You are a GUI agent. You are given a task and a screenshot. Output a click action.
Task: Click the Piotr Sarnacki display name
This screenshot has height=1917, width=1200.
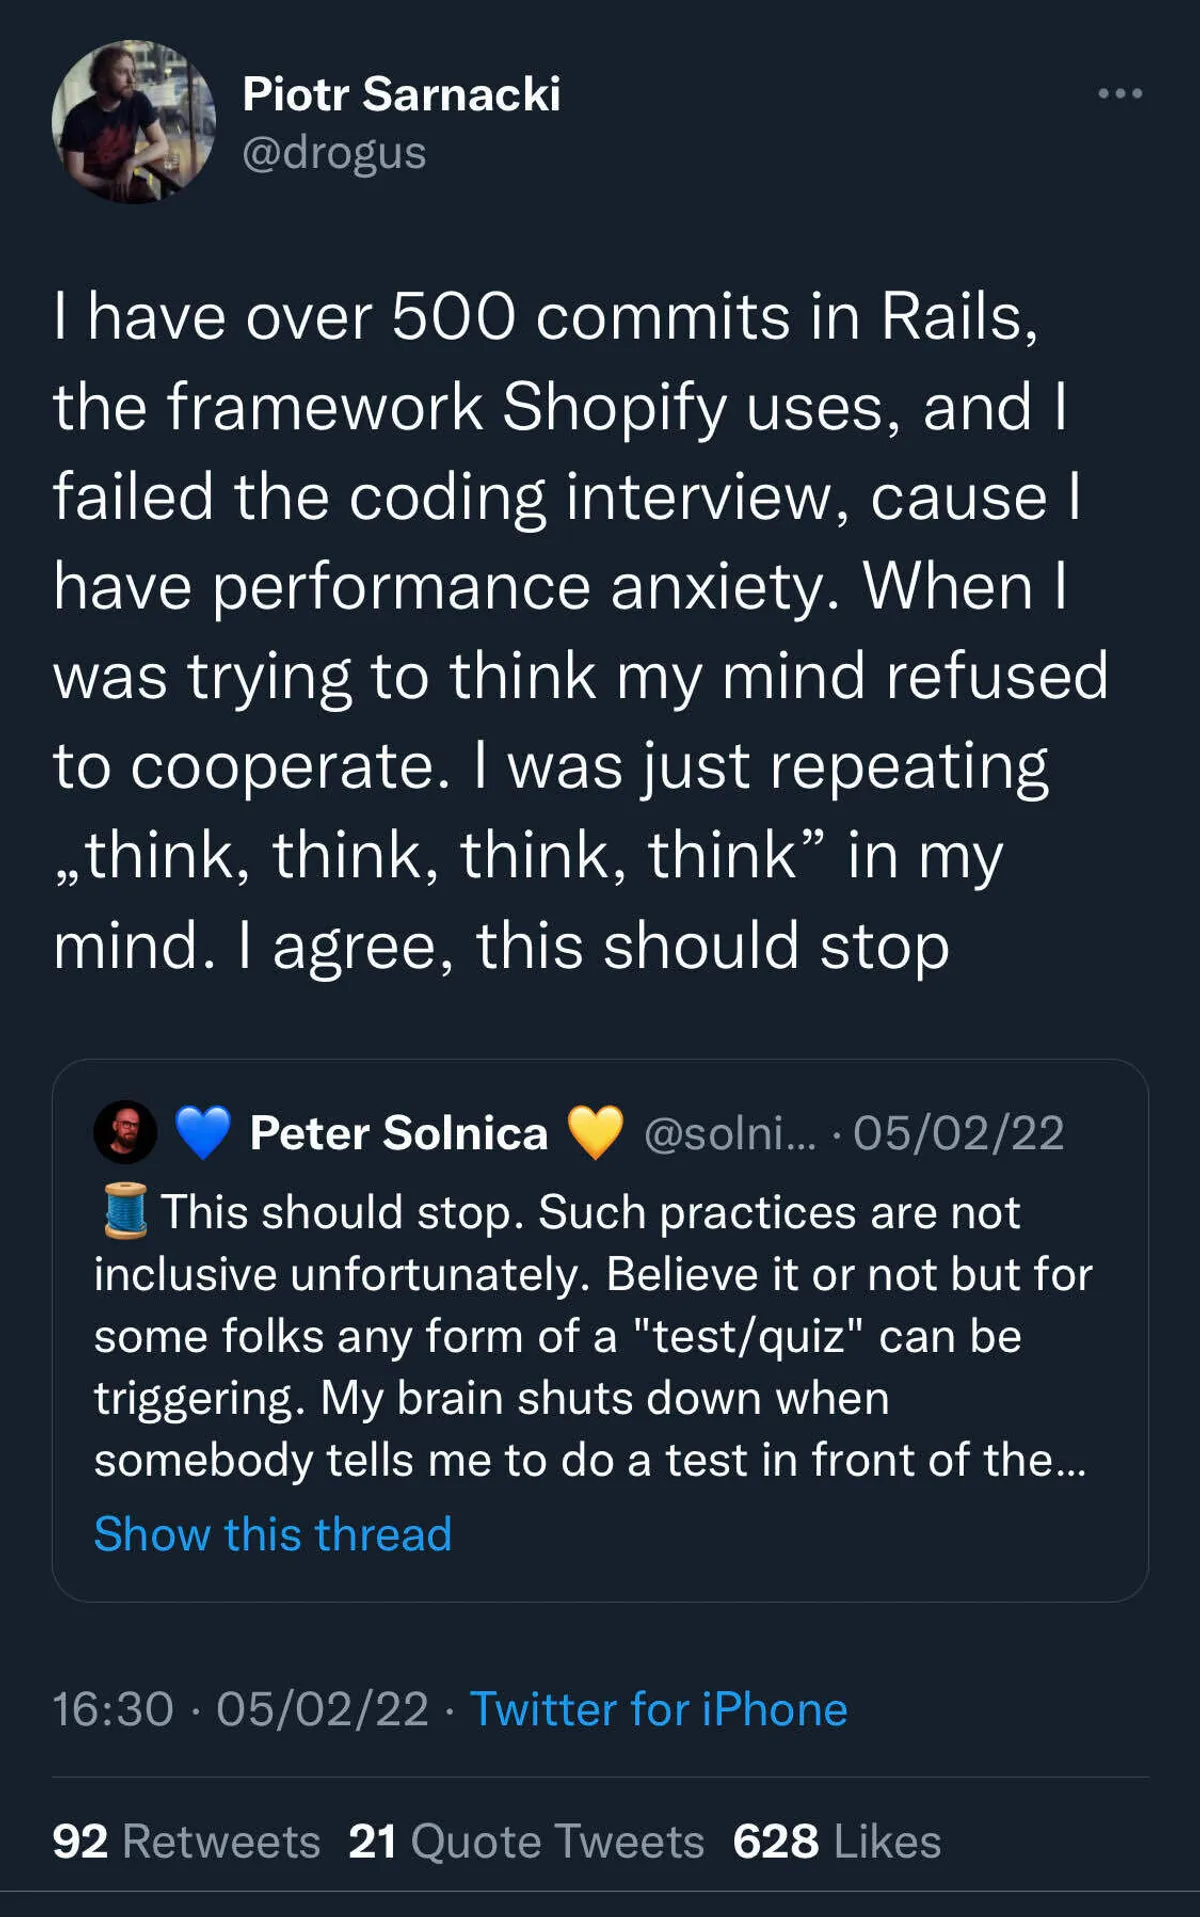[401, 95]
